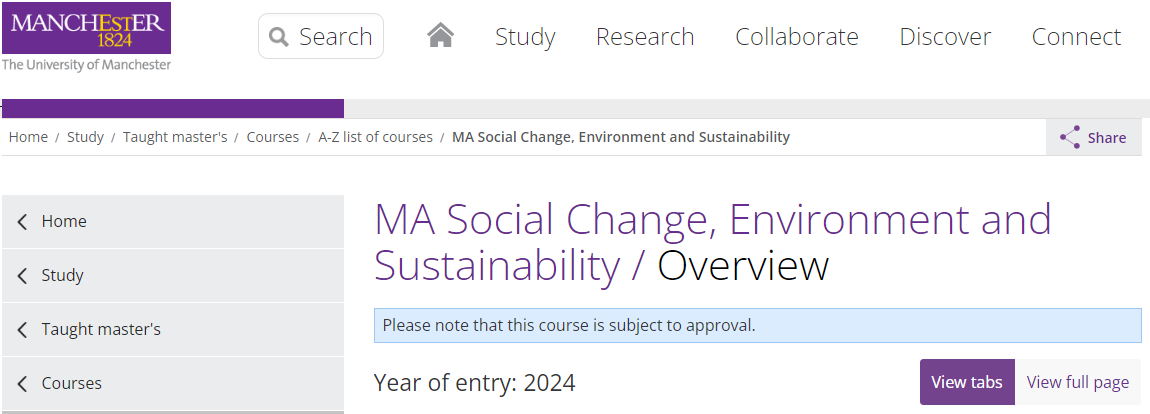Go to A-Z list of courses breadcrumb
Image resolution: width=1150 pixels, height=414 pixels.
[x=375, y=137]
